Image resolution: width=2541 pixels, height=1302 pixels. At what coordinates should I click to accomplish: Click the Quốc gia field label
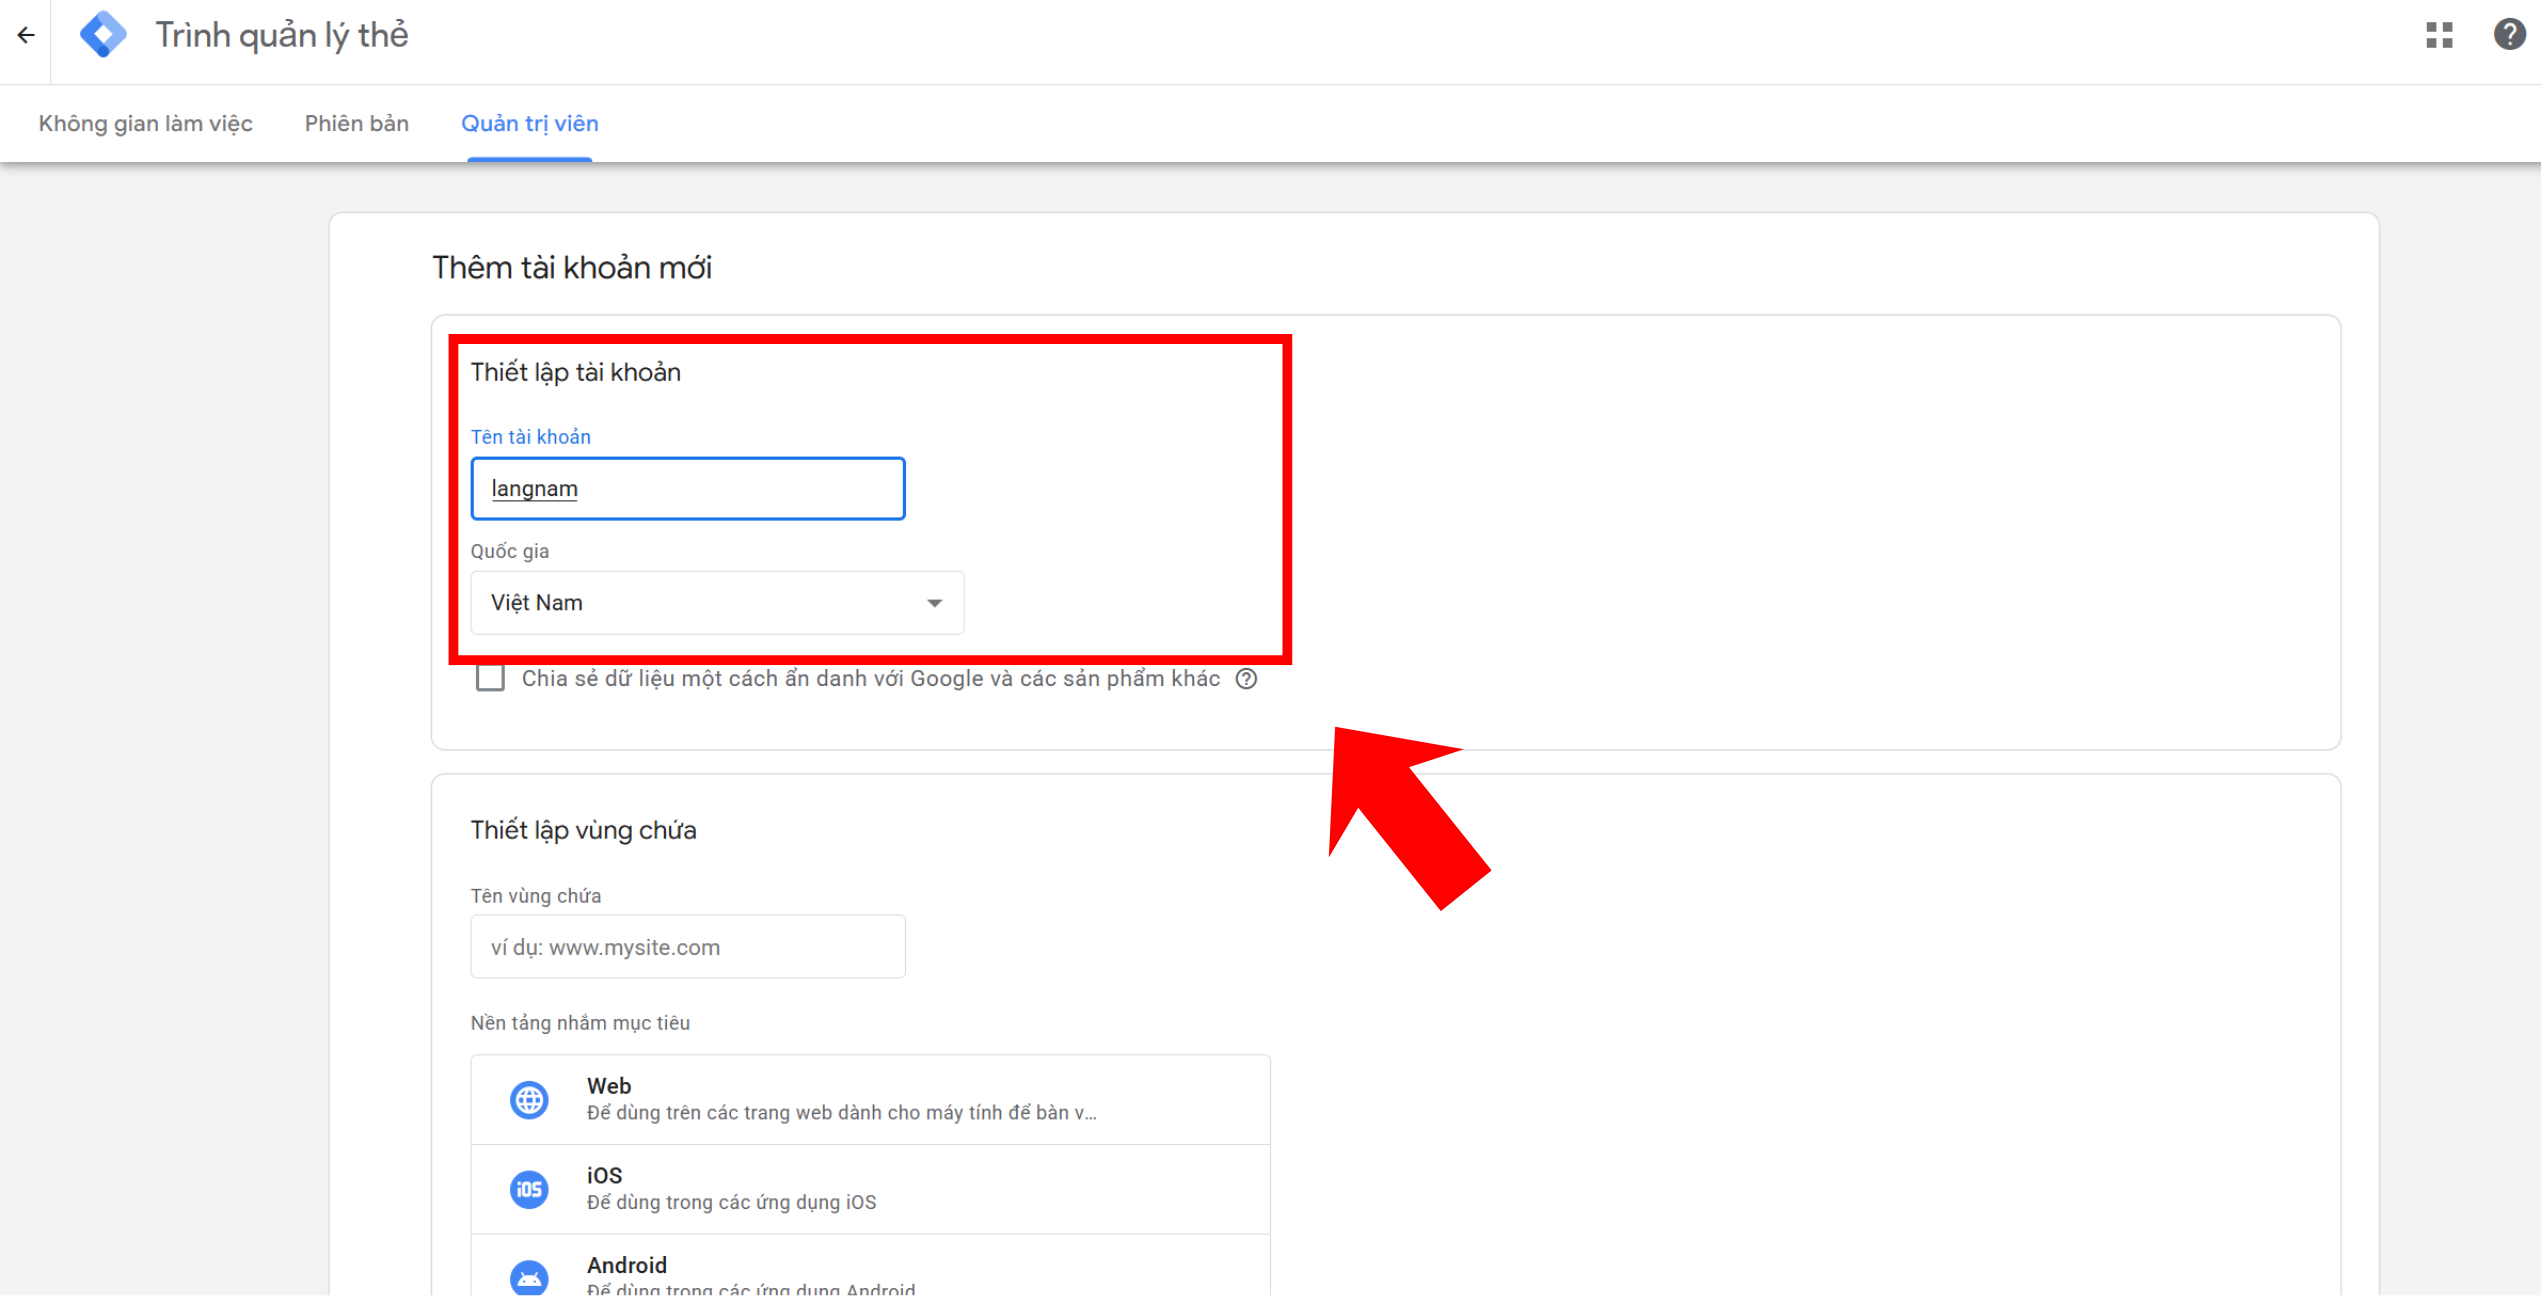tap(509, 552)
